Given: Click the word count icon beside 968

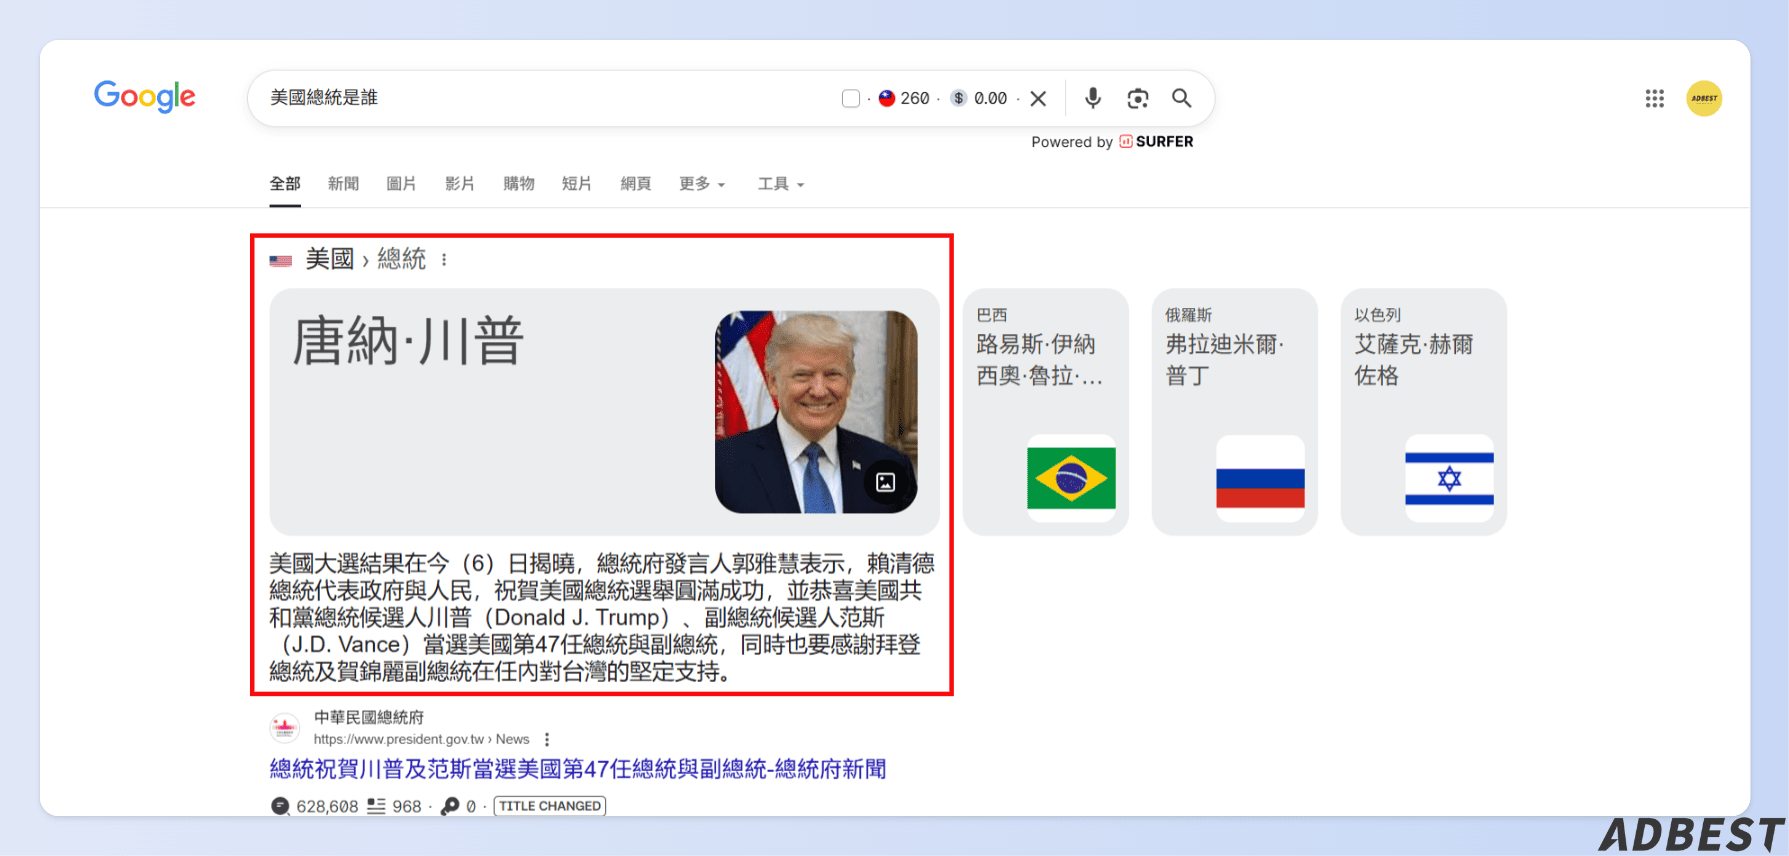Looking at the screenshot, I should pyautogui.click(x=376, y=806).
